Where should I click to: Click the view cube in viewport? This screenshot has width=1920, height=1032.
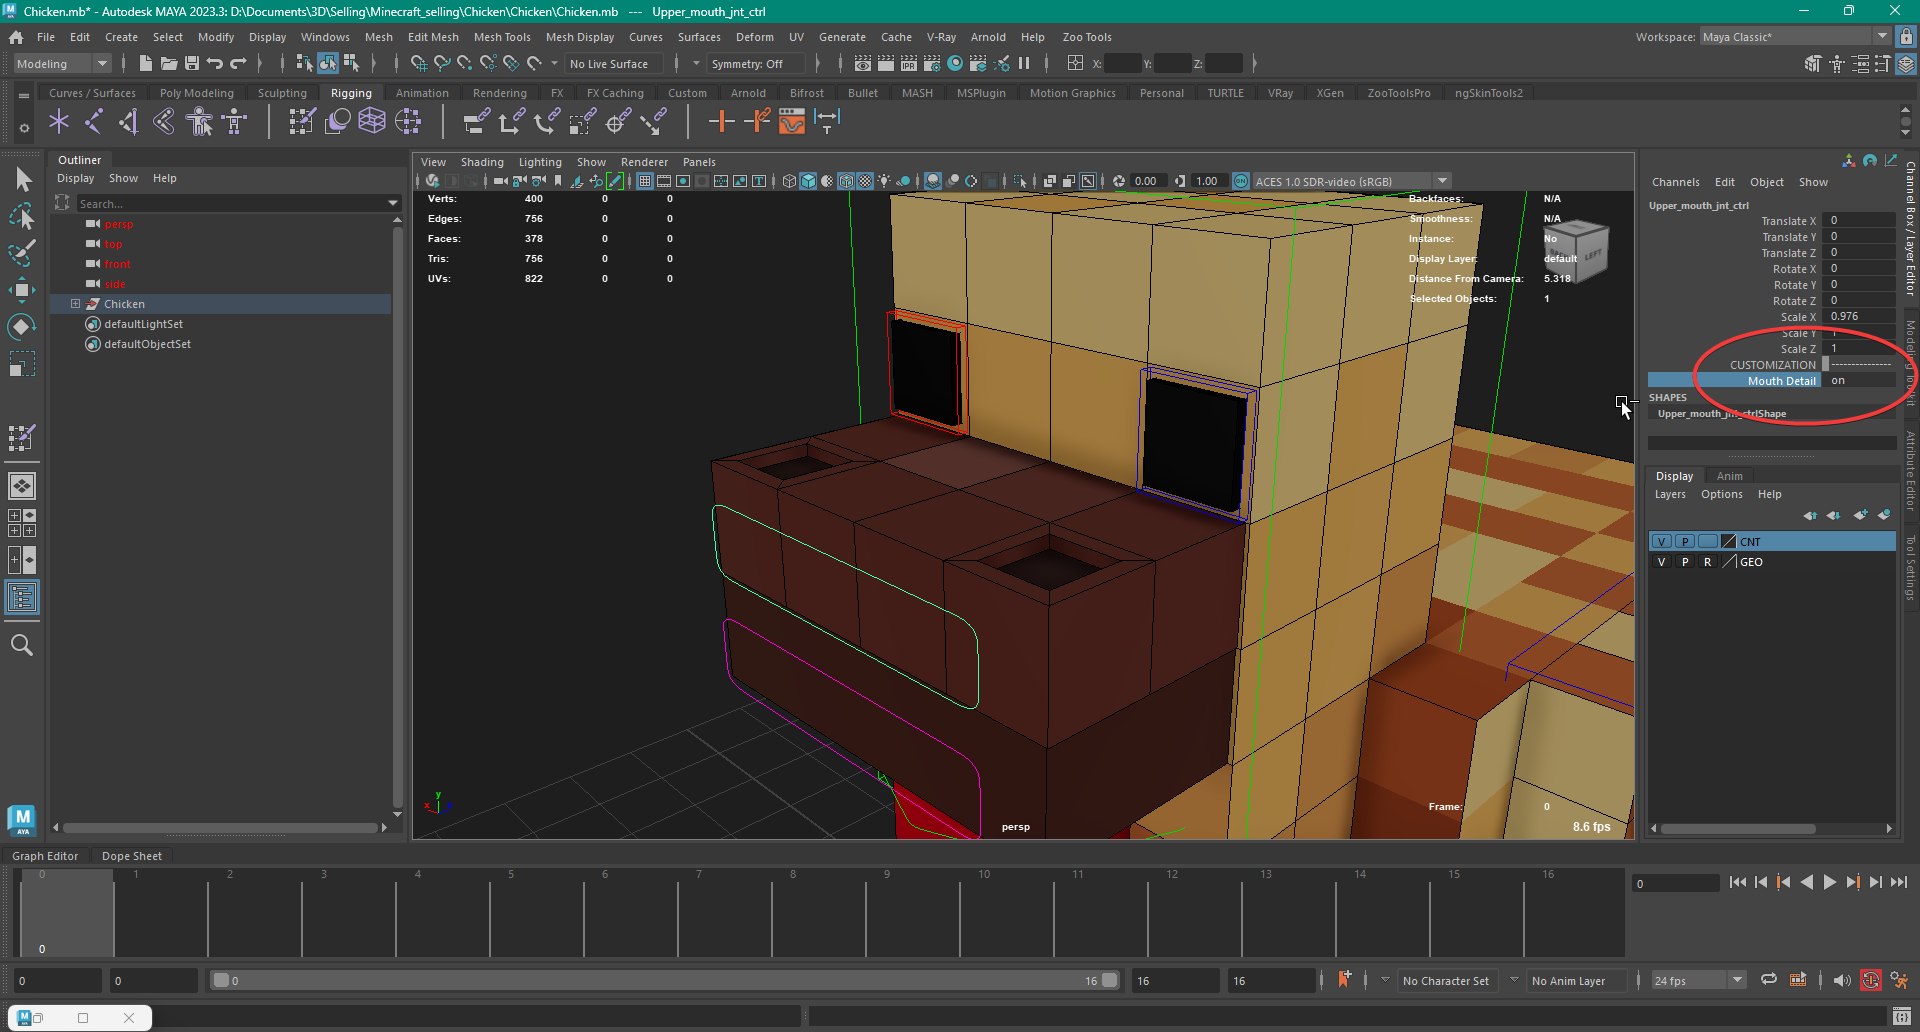[x=1577, y=250]
